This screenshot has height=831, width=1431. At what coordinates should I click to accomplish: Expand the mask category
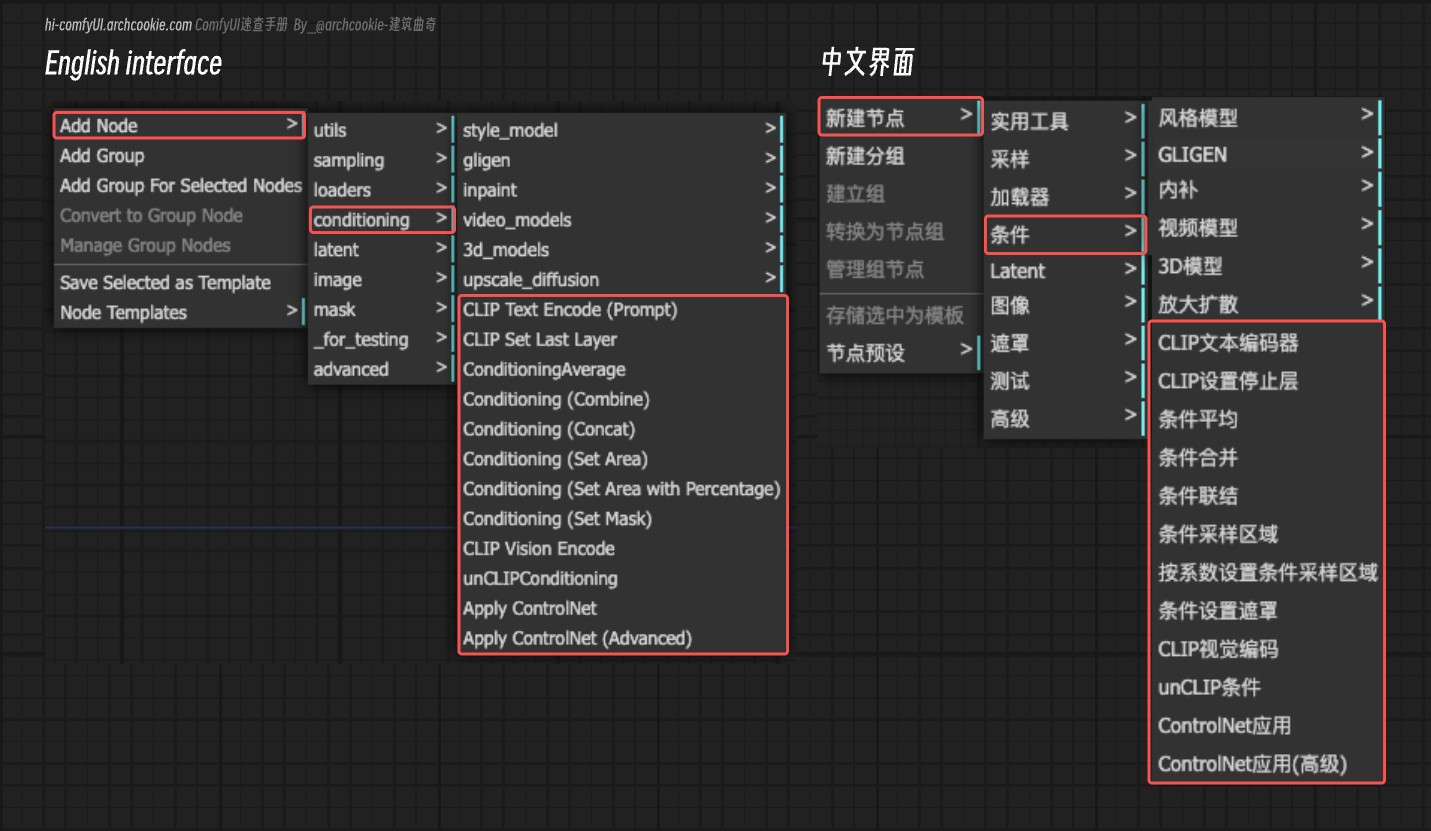pyautogui.click(x=381, y=310)
